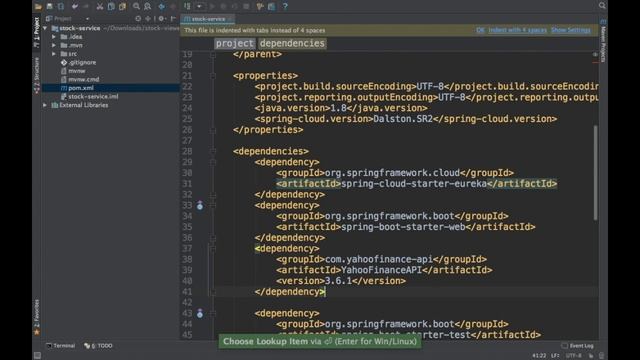Screen dimensions: 640x360
Task: Open the Event Log
Action: 577,346
